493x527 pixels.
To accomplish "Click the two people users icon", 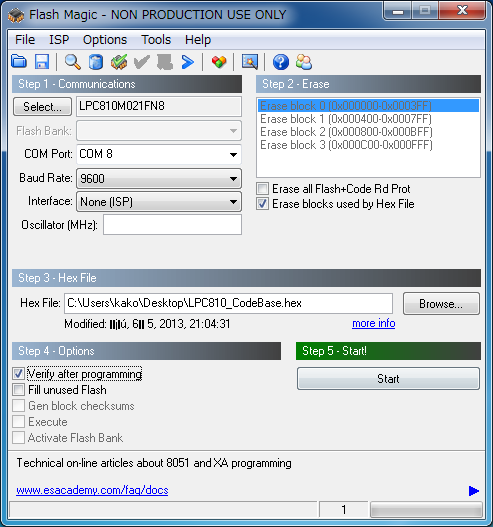I will click(304, 62).
